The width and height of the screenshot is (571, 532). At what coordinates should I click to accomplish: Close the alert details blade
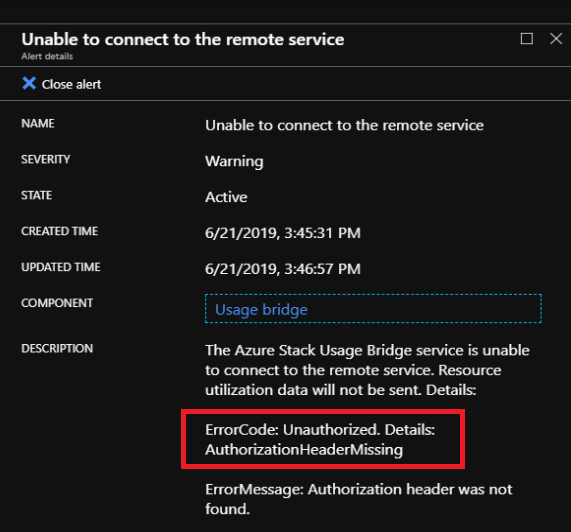click(556, 39)
